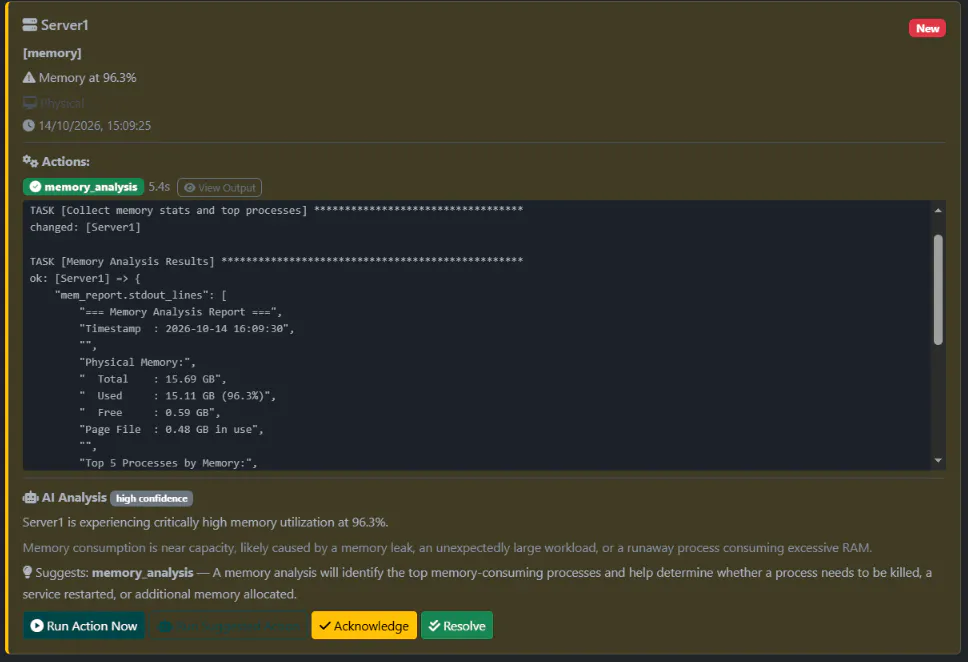
Task: Click the line 'TASK [Memory Analysis Results]'
Action: [276, 261]
